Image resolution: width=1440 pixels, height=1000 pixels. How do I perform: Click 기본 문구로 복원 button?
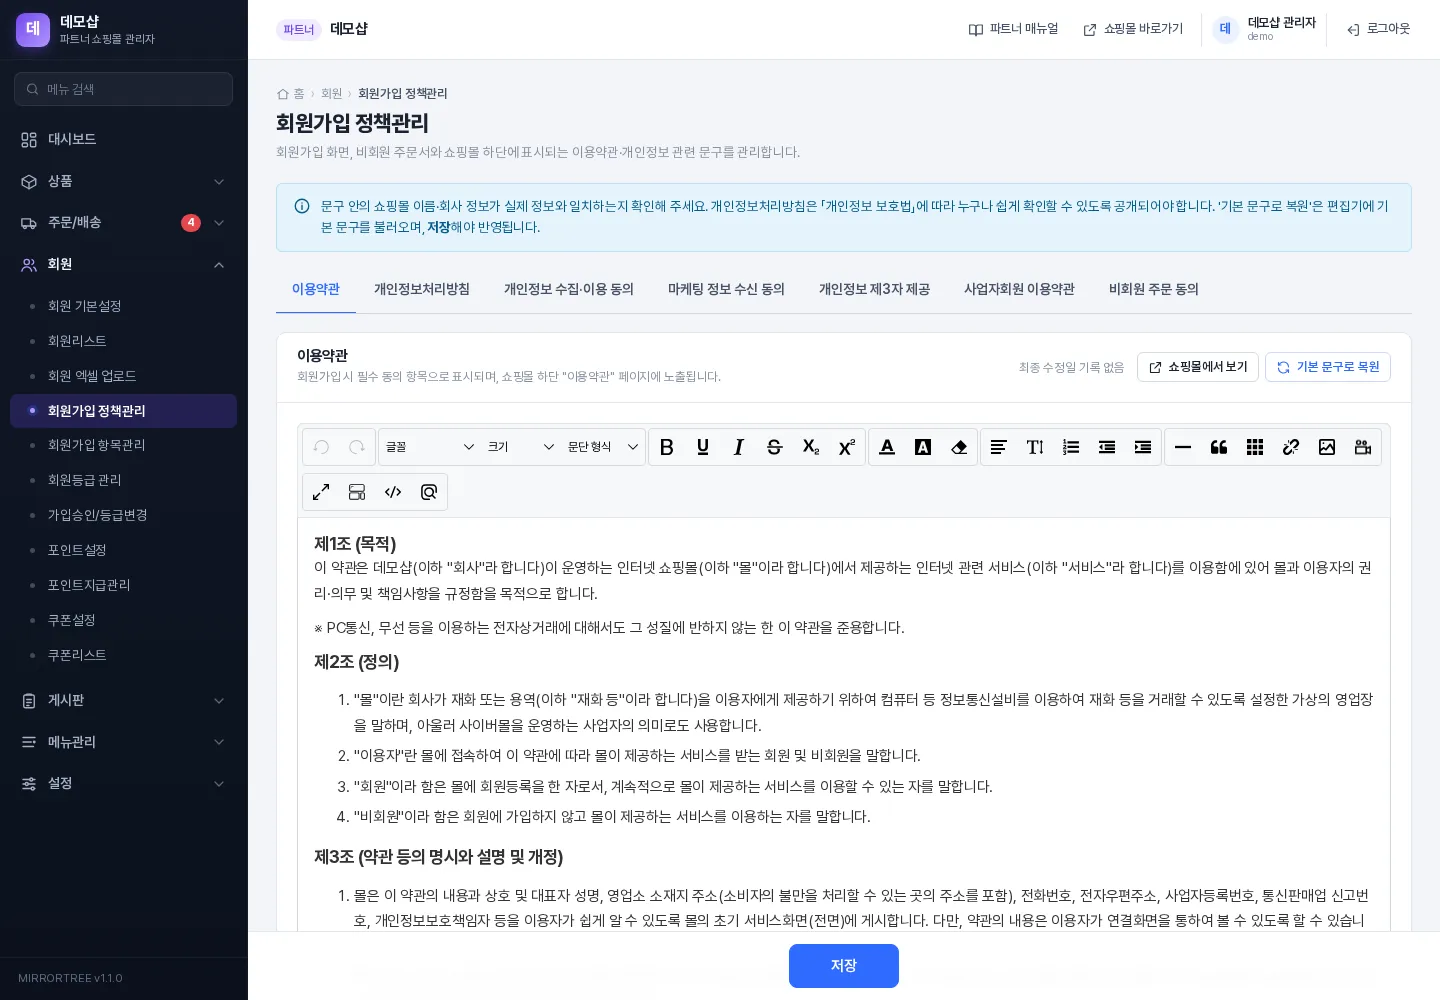(1328, 367)
